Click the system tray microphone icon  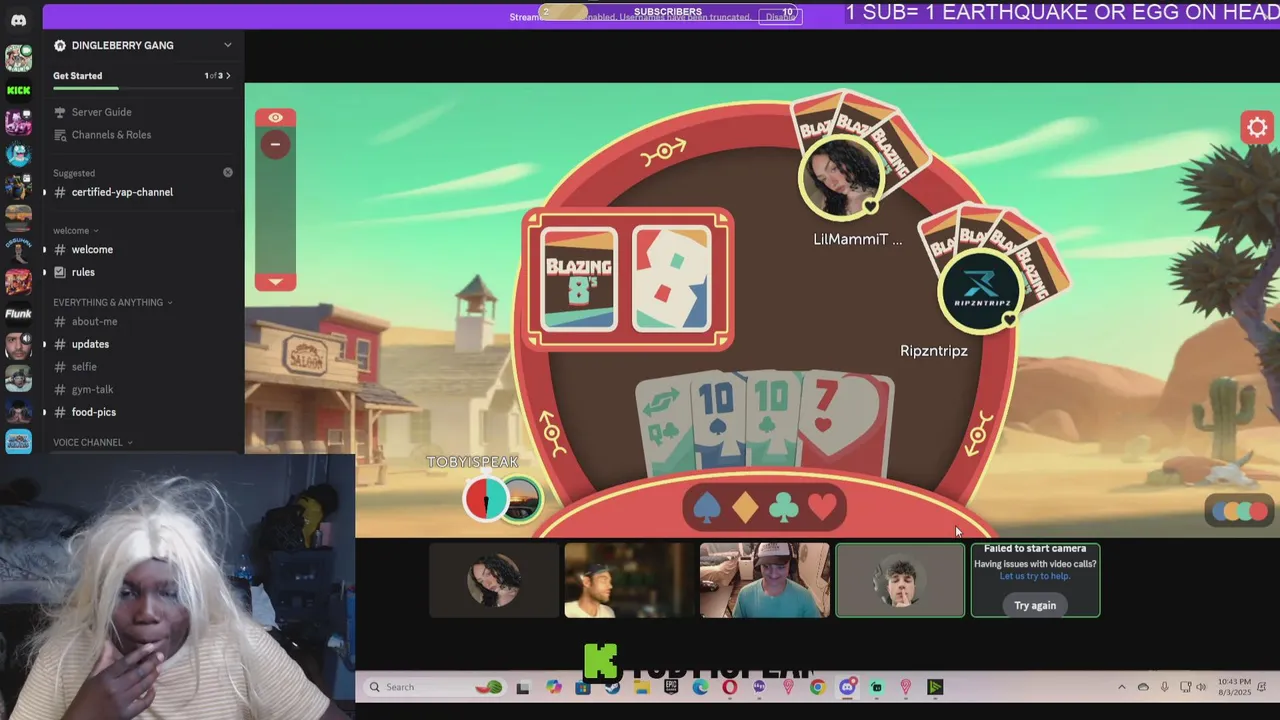[x=1165, y=687]
